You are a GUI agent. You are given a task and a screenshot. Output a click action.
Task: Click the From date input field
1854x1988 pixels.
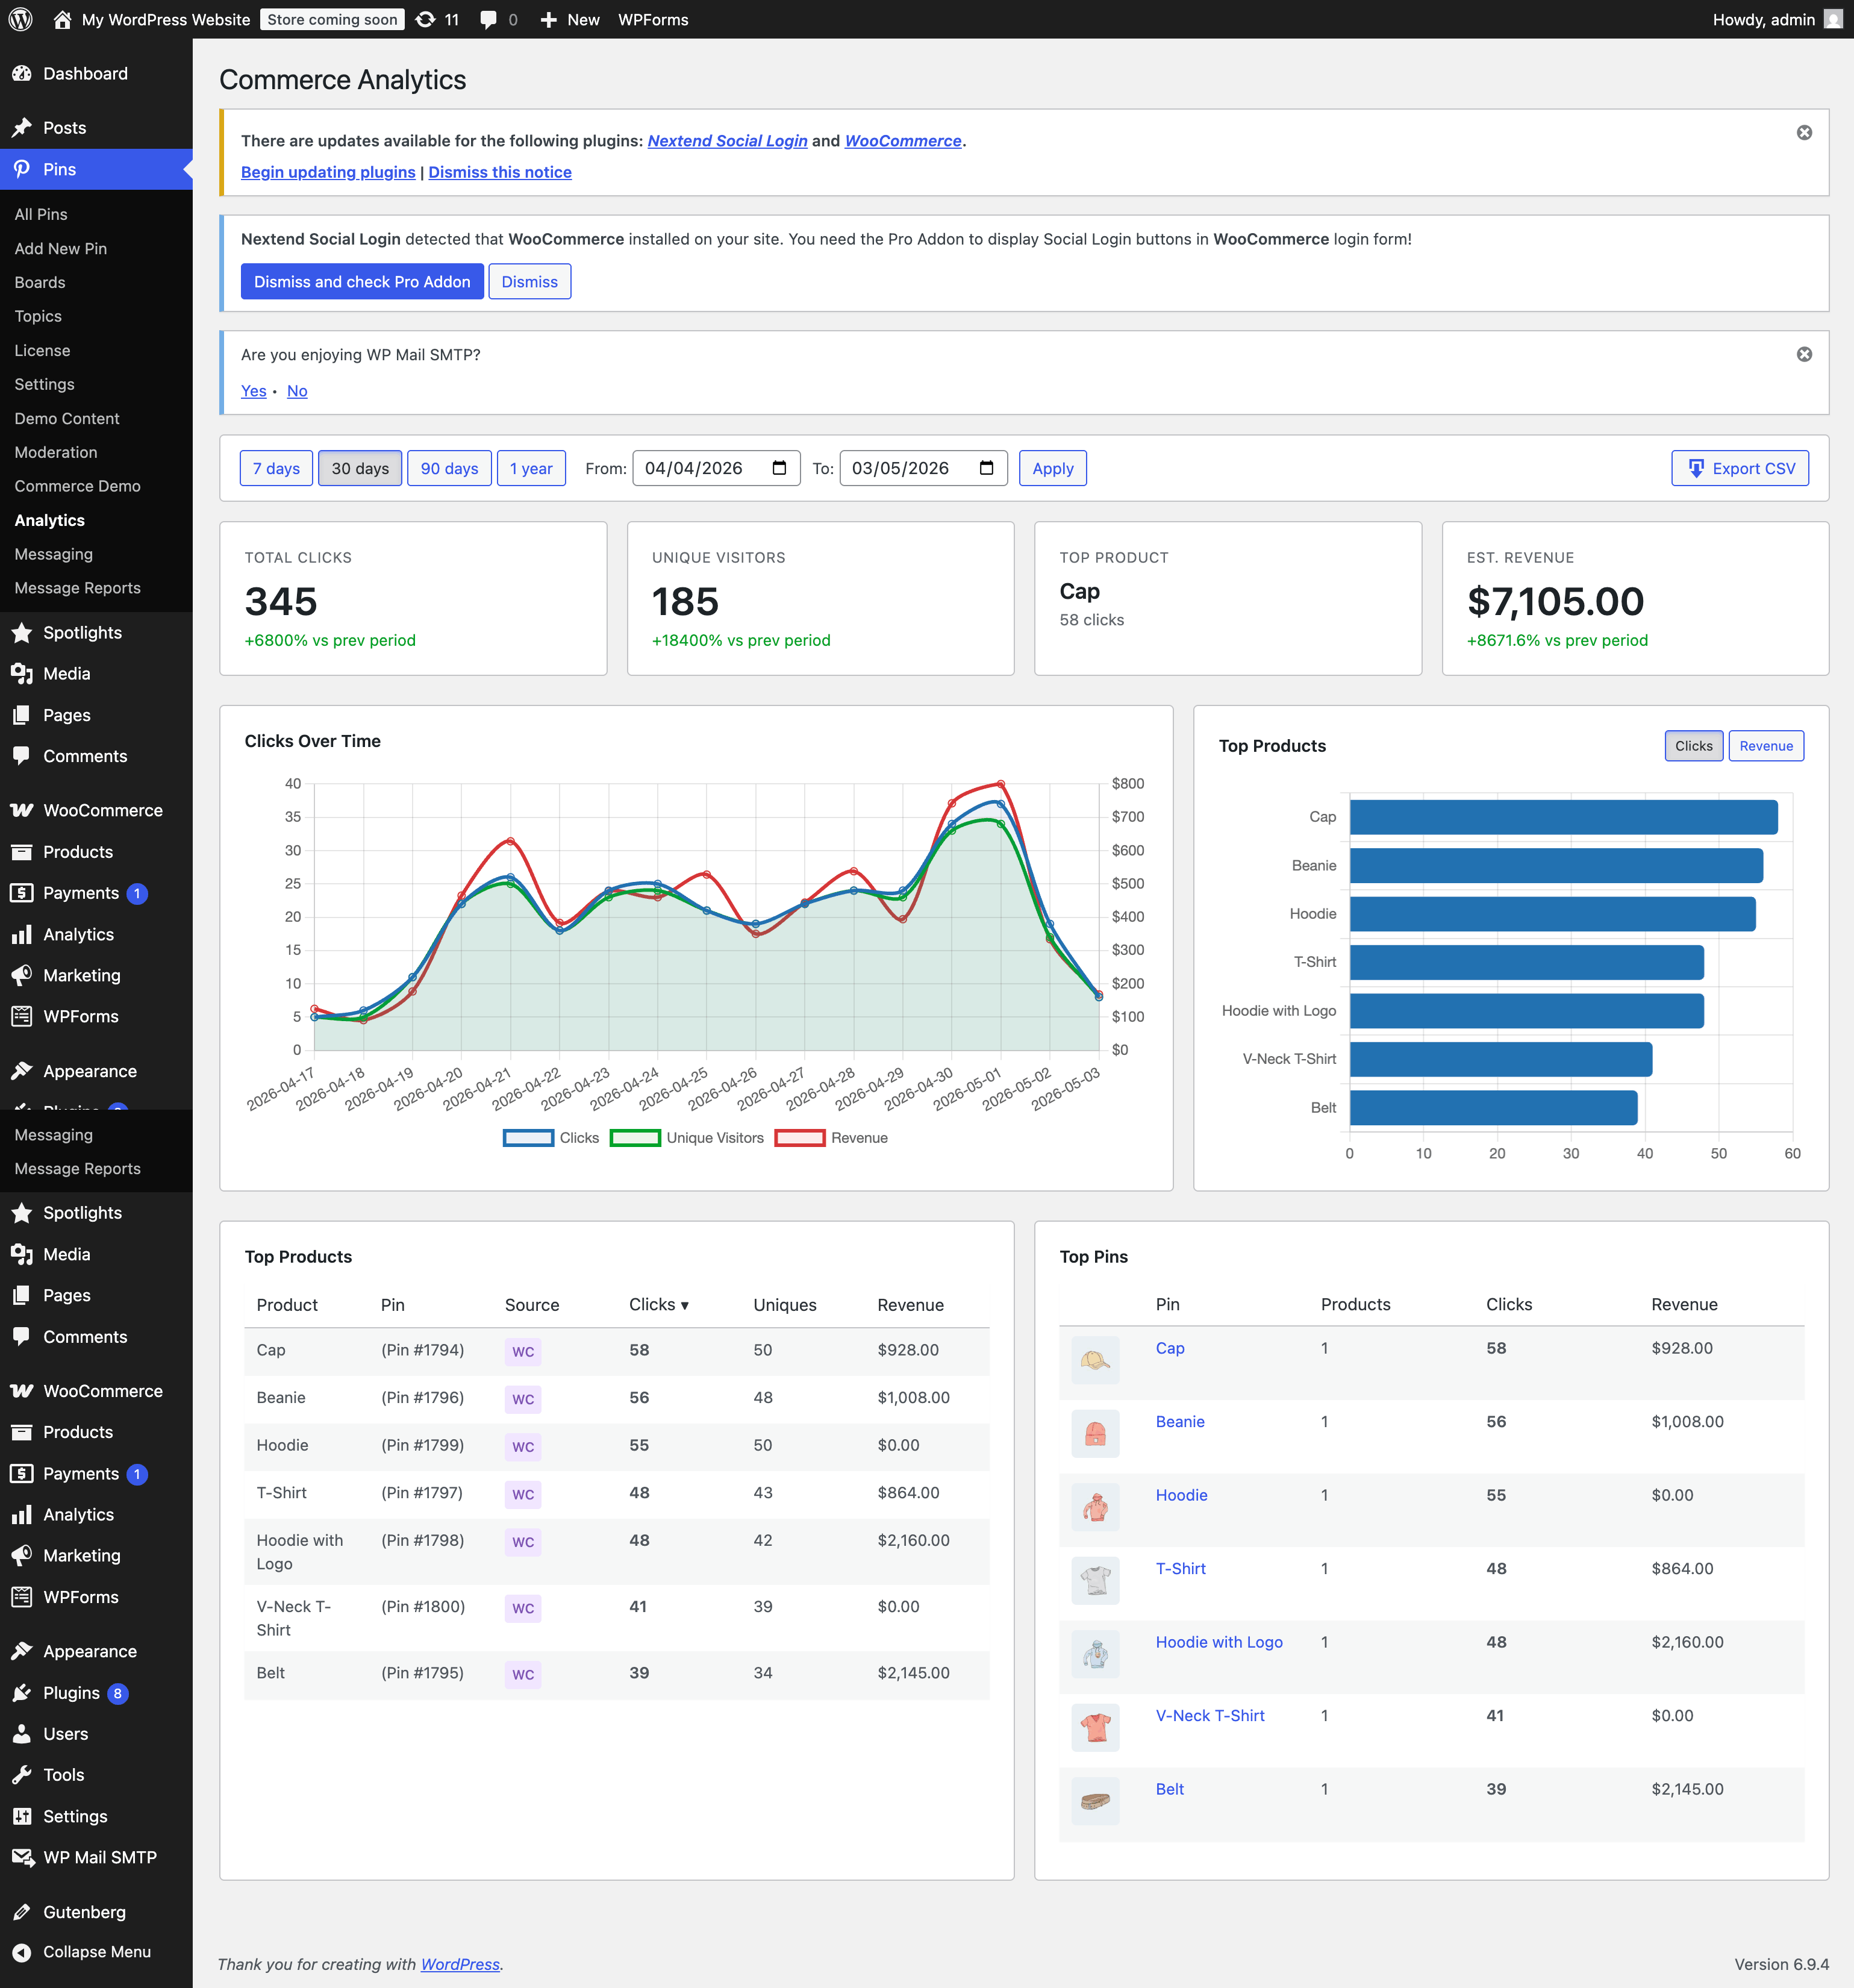[716, 468]
